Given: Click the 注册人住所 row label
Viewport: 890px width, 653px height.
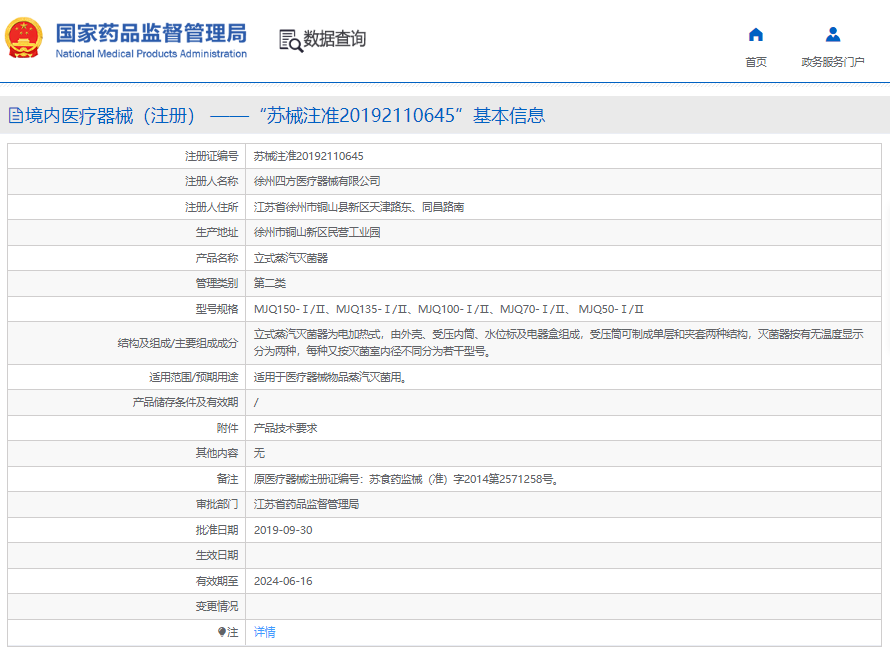Looking at the screenshot, I should point(212,207).
